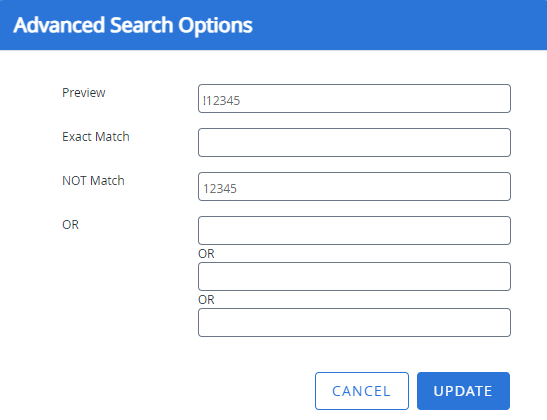Click the Preview label
Image resolution: width=547 pixels, height=420 pixels.
(84, 93)
